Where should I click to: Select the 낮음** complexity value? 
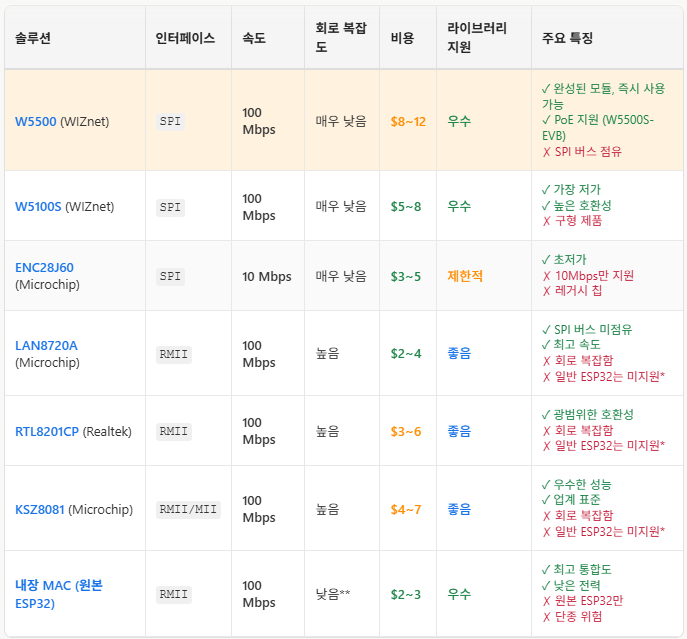point(333,594)
